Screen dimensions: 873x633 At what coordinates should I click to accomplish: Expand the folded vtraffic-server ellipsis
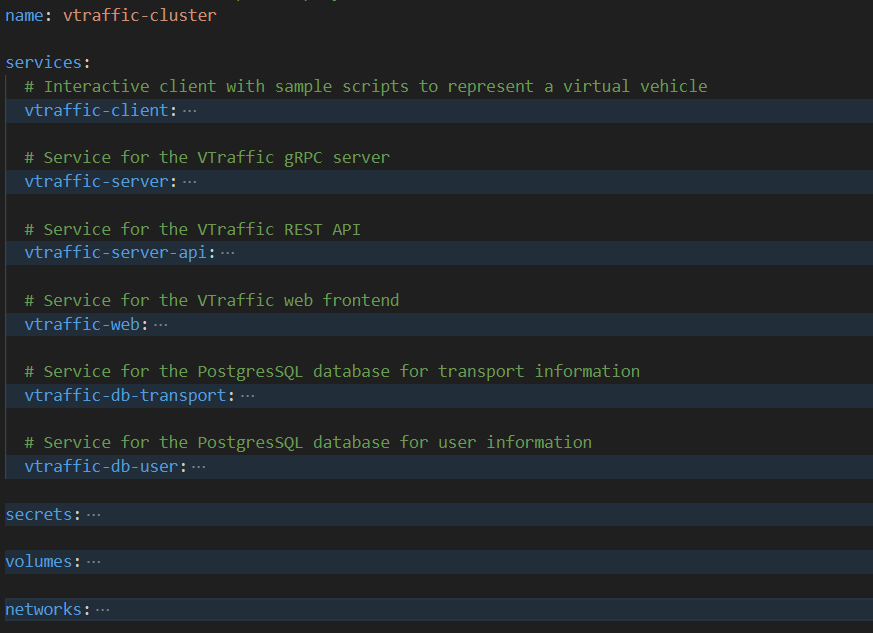(189, 182)
